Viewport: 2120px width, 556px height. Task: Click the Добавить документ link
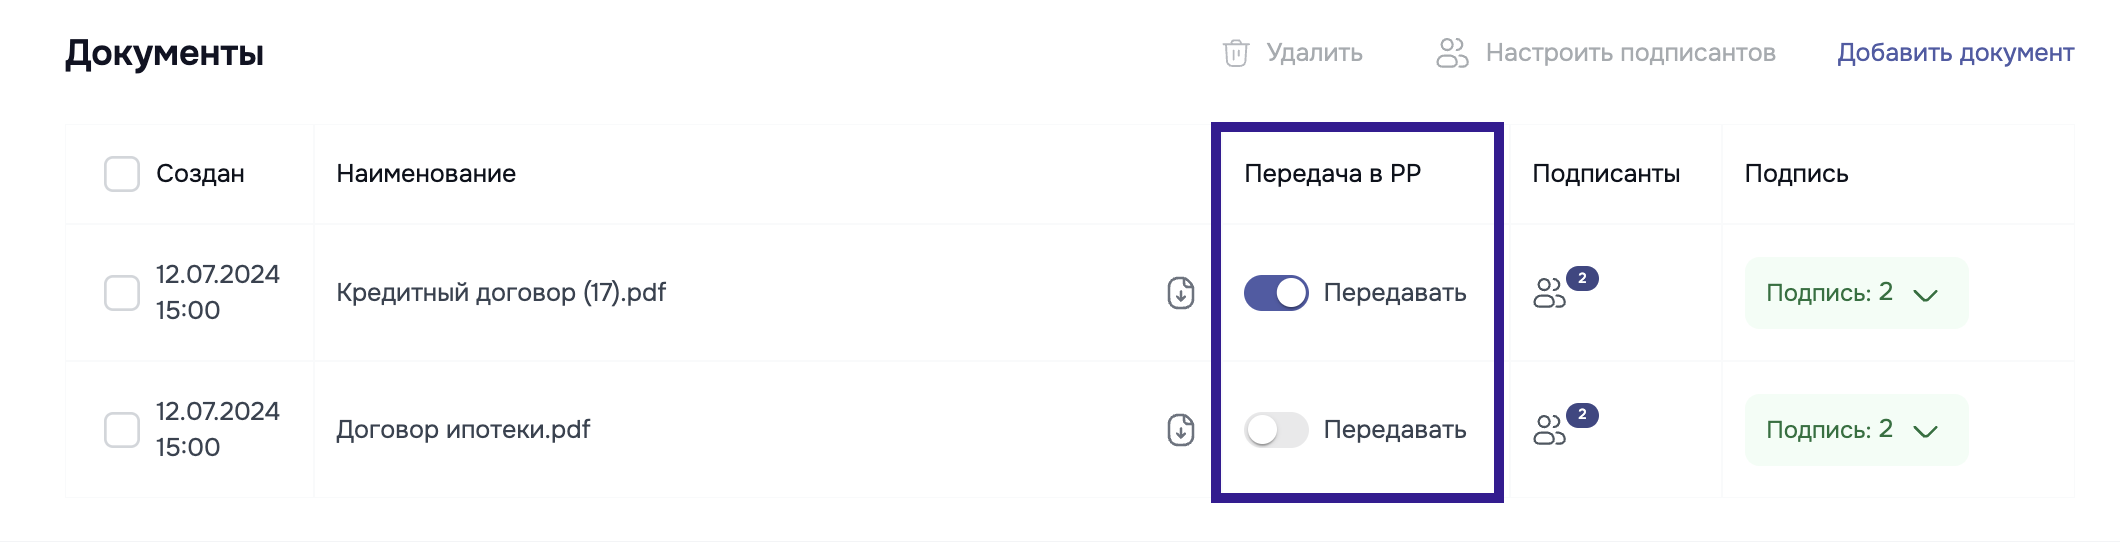1955,53
